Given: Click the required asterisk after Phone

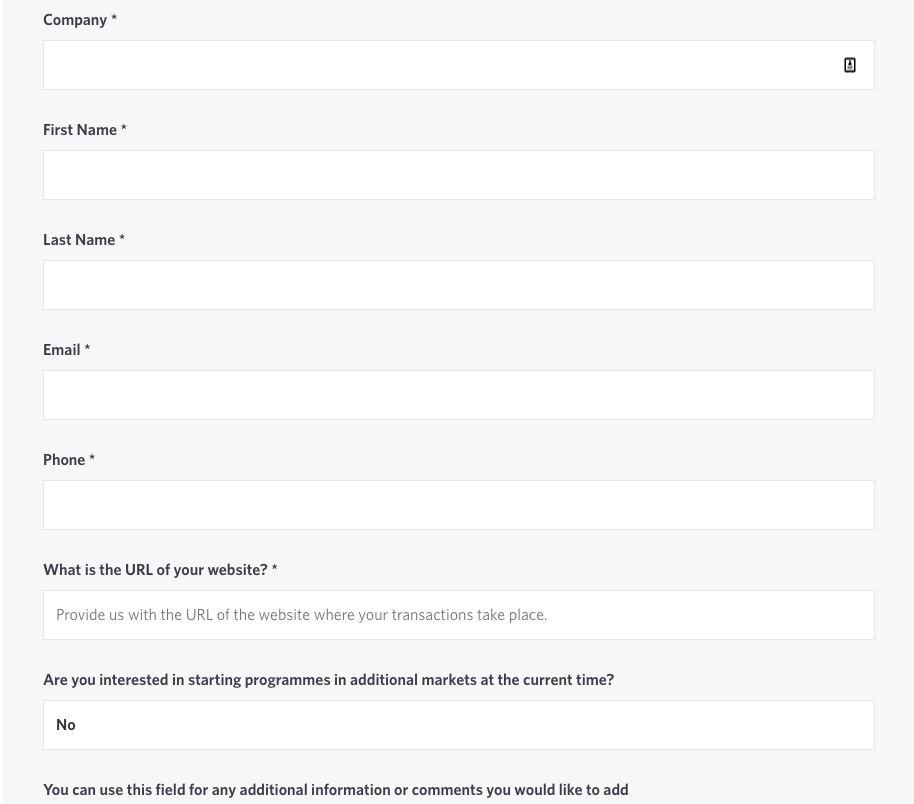Looking at the screenshot, I should [92, 459].
